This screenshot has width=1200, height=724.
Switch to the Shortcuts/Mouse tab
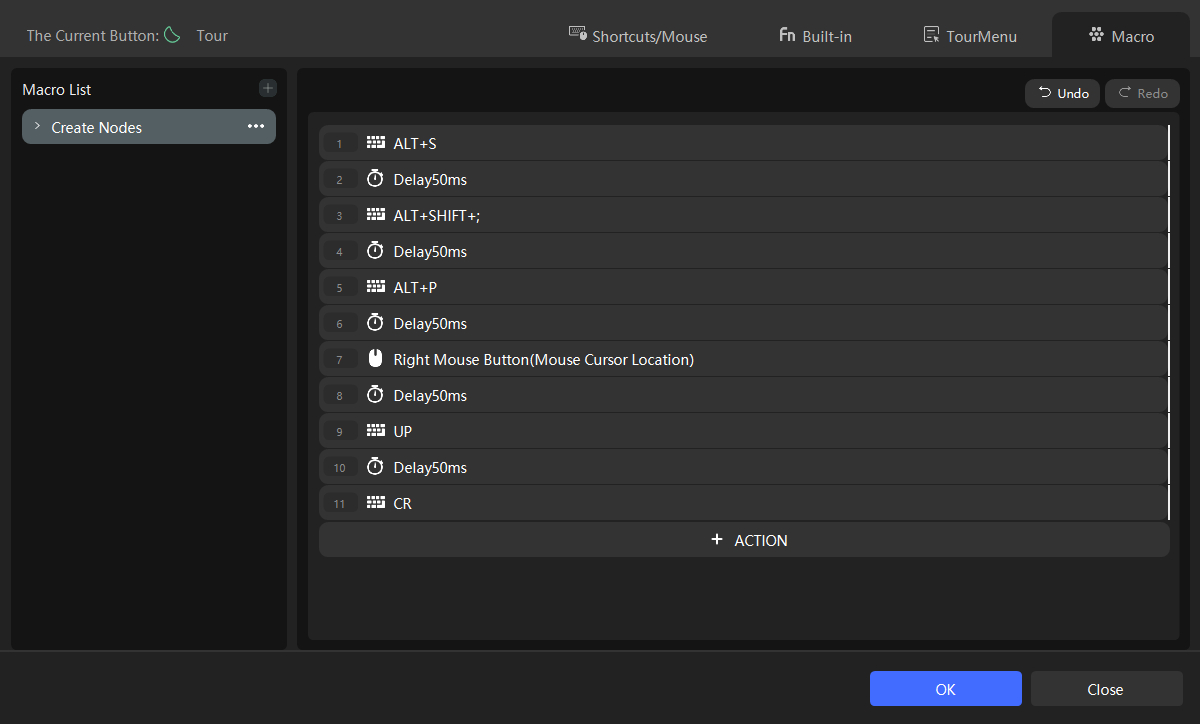638,36
